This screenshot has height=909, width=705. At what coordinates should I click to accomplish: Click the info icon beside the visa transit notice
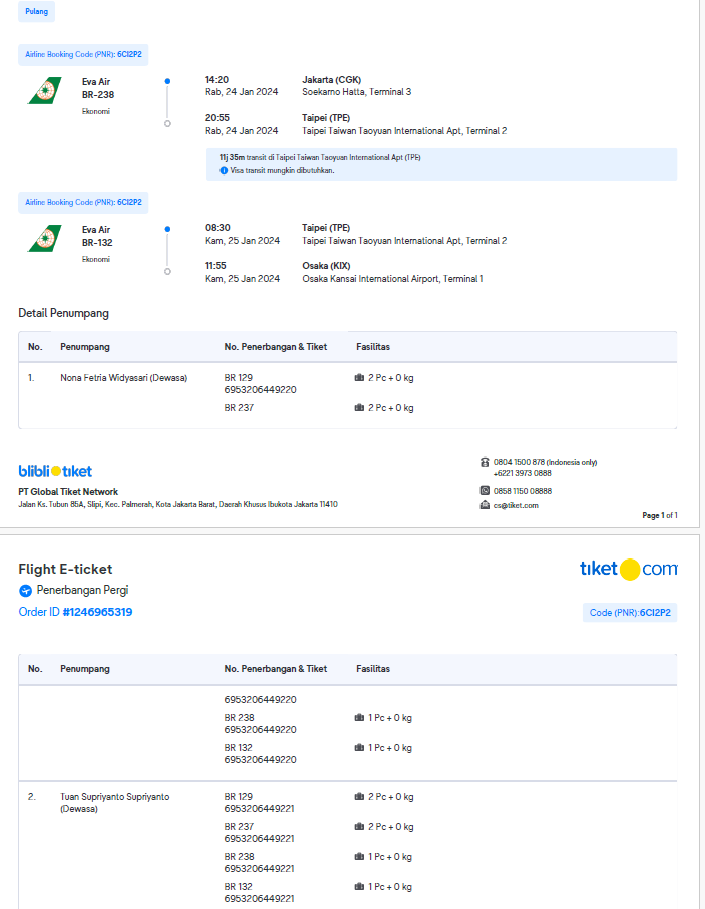(x=224, y=171)
